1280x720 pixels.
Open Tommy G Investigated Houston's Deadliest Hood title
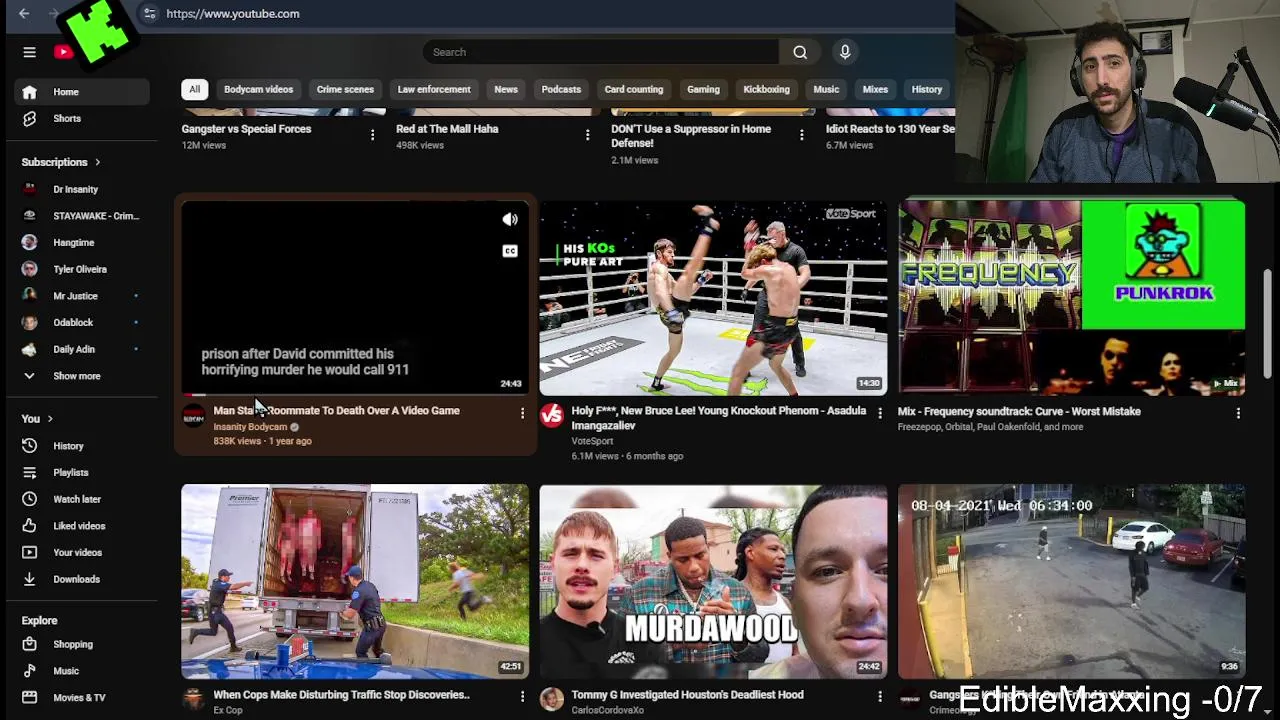pyautogui.click(x=687, y=695)
